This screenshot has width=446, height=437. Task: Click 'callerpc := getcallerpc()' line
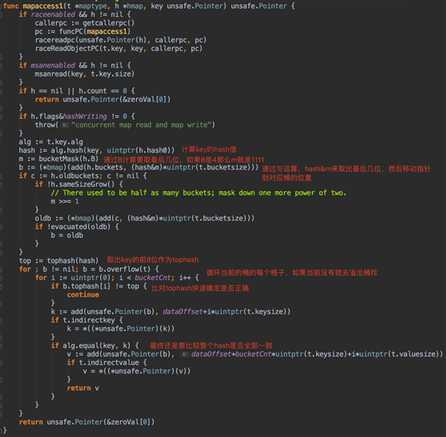[85, 23]
